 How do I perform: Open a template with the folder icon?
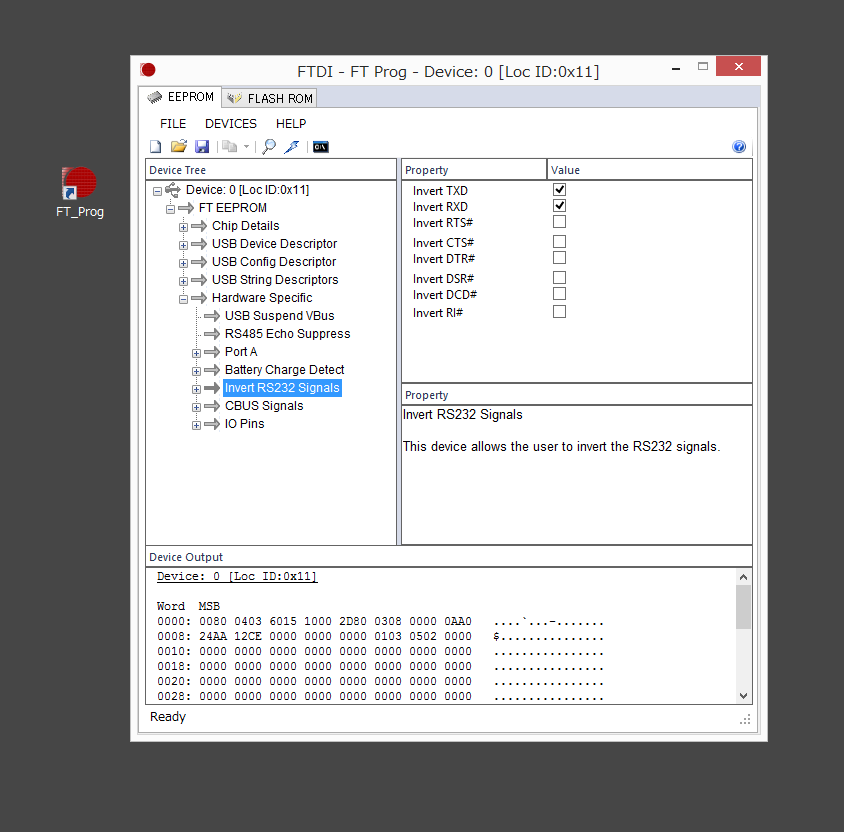click(179, 146)
